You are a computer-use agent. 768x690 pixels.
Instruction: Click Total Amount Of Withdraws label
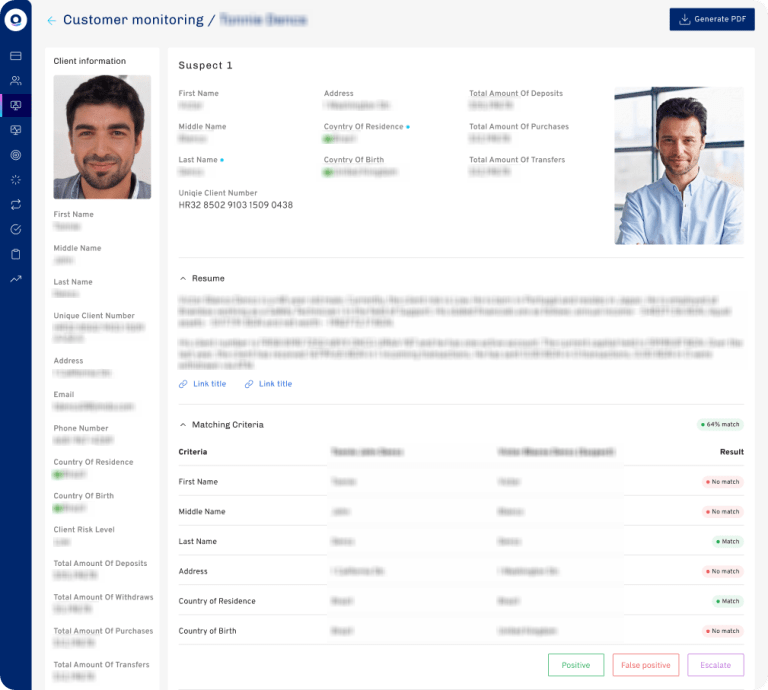pyautogui.click(x=103, y=597)
